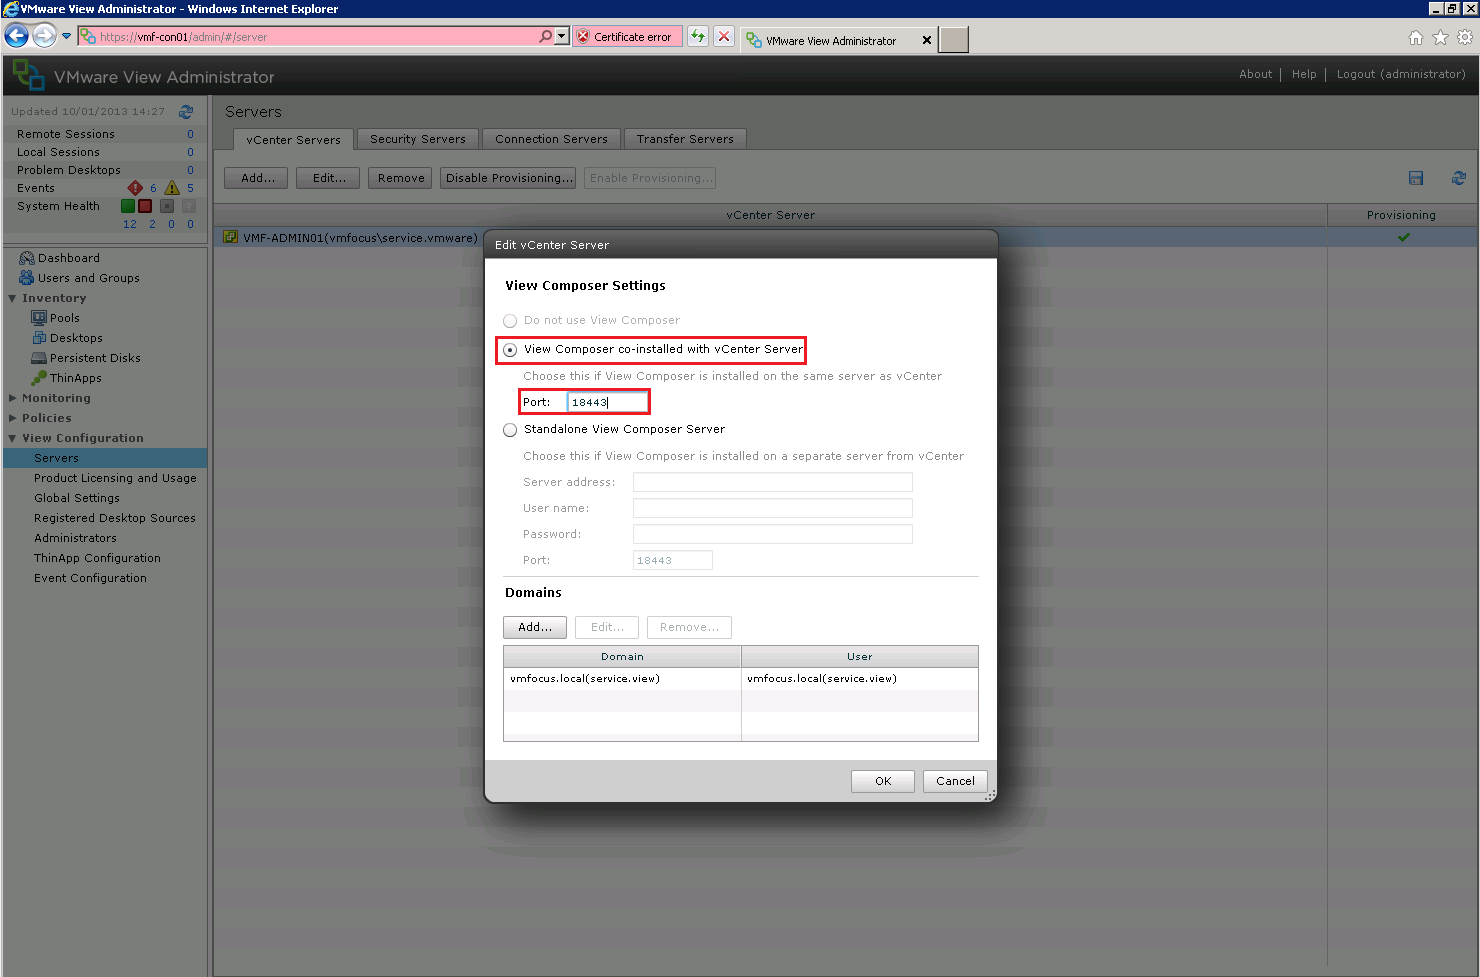Switch to the Connection Servers tab

tap(551, 139)
